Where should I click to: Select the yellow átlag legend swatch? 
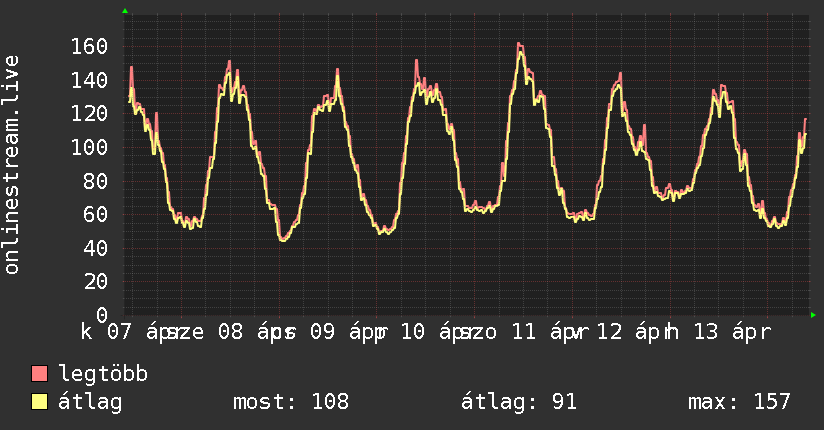pyautogui.click(x=40, y=403)
